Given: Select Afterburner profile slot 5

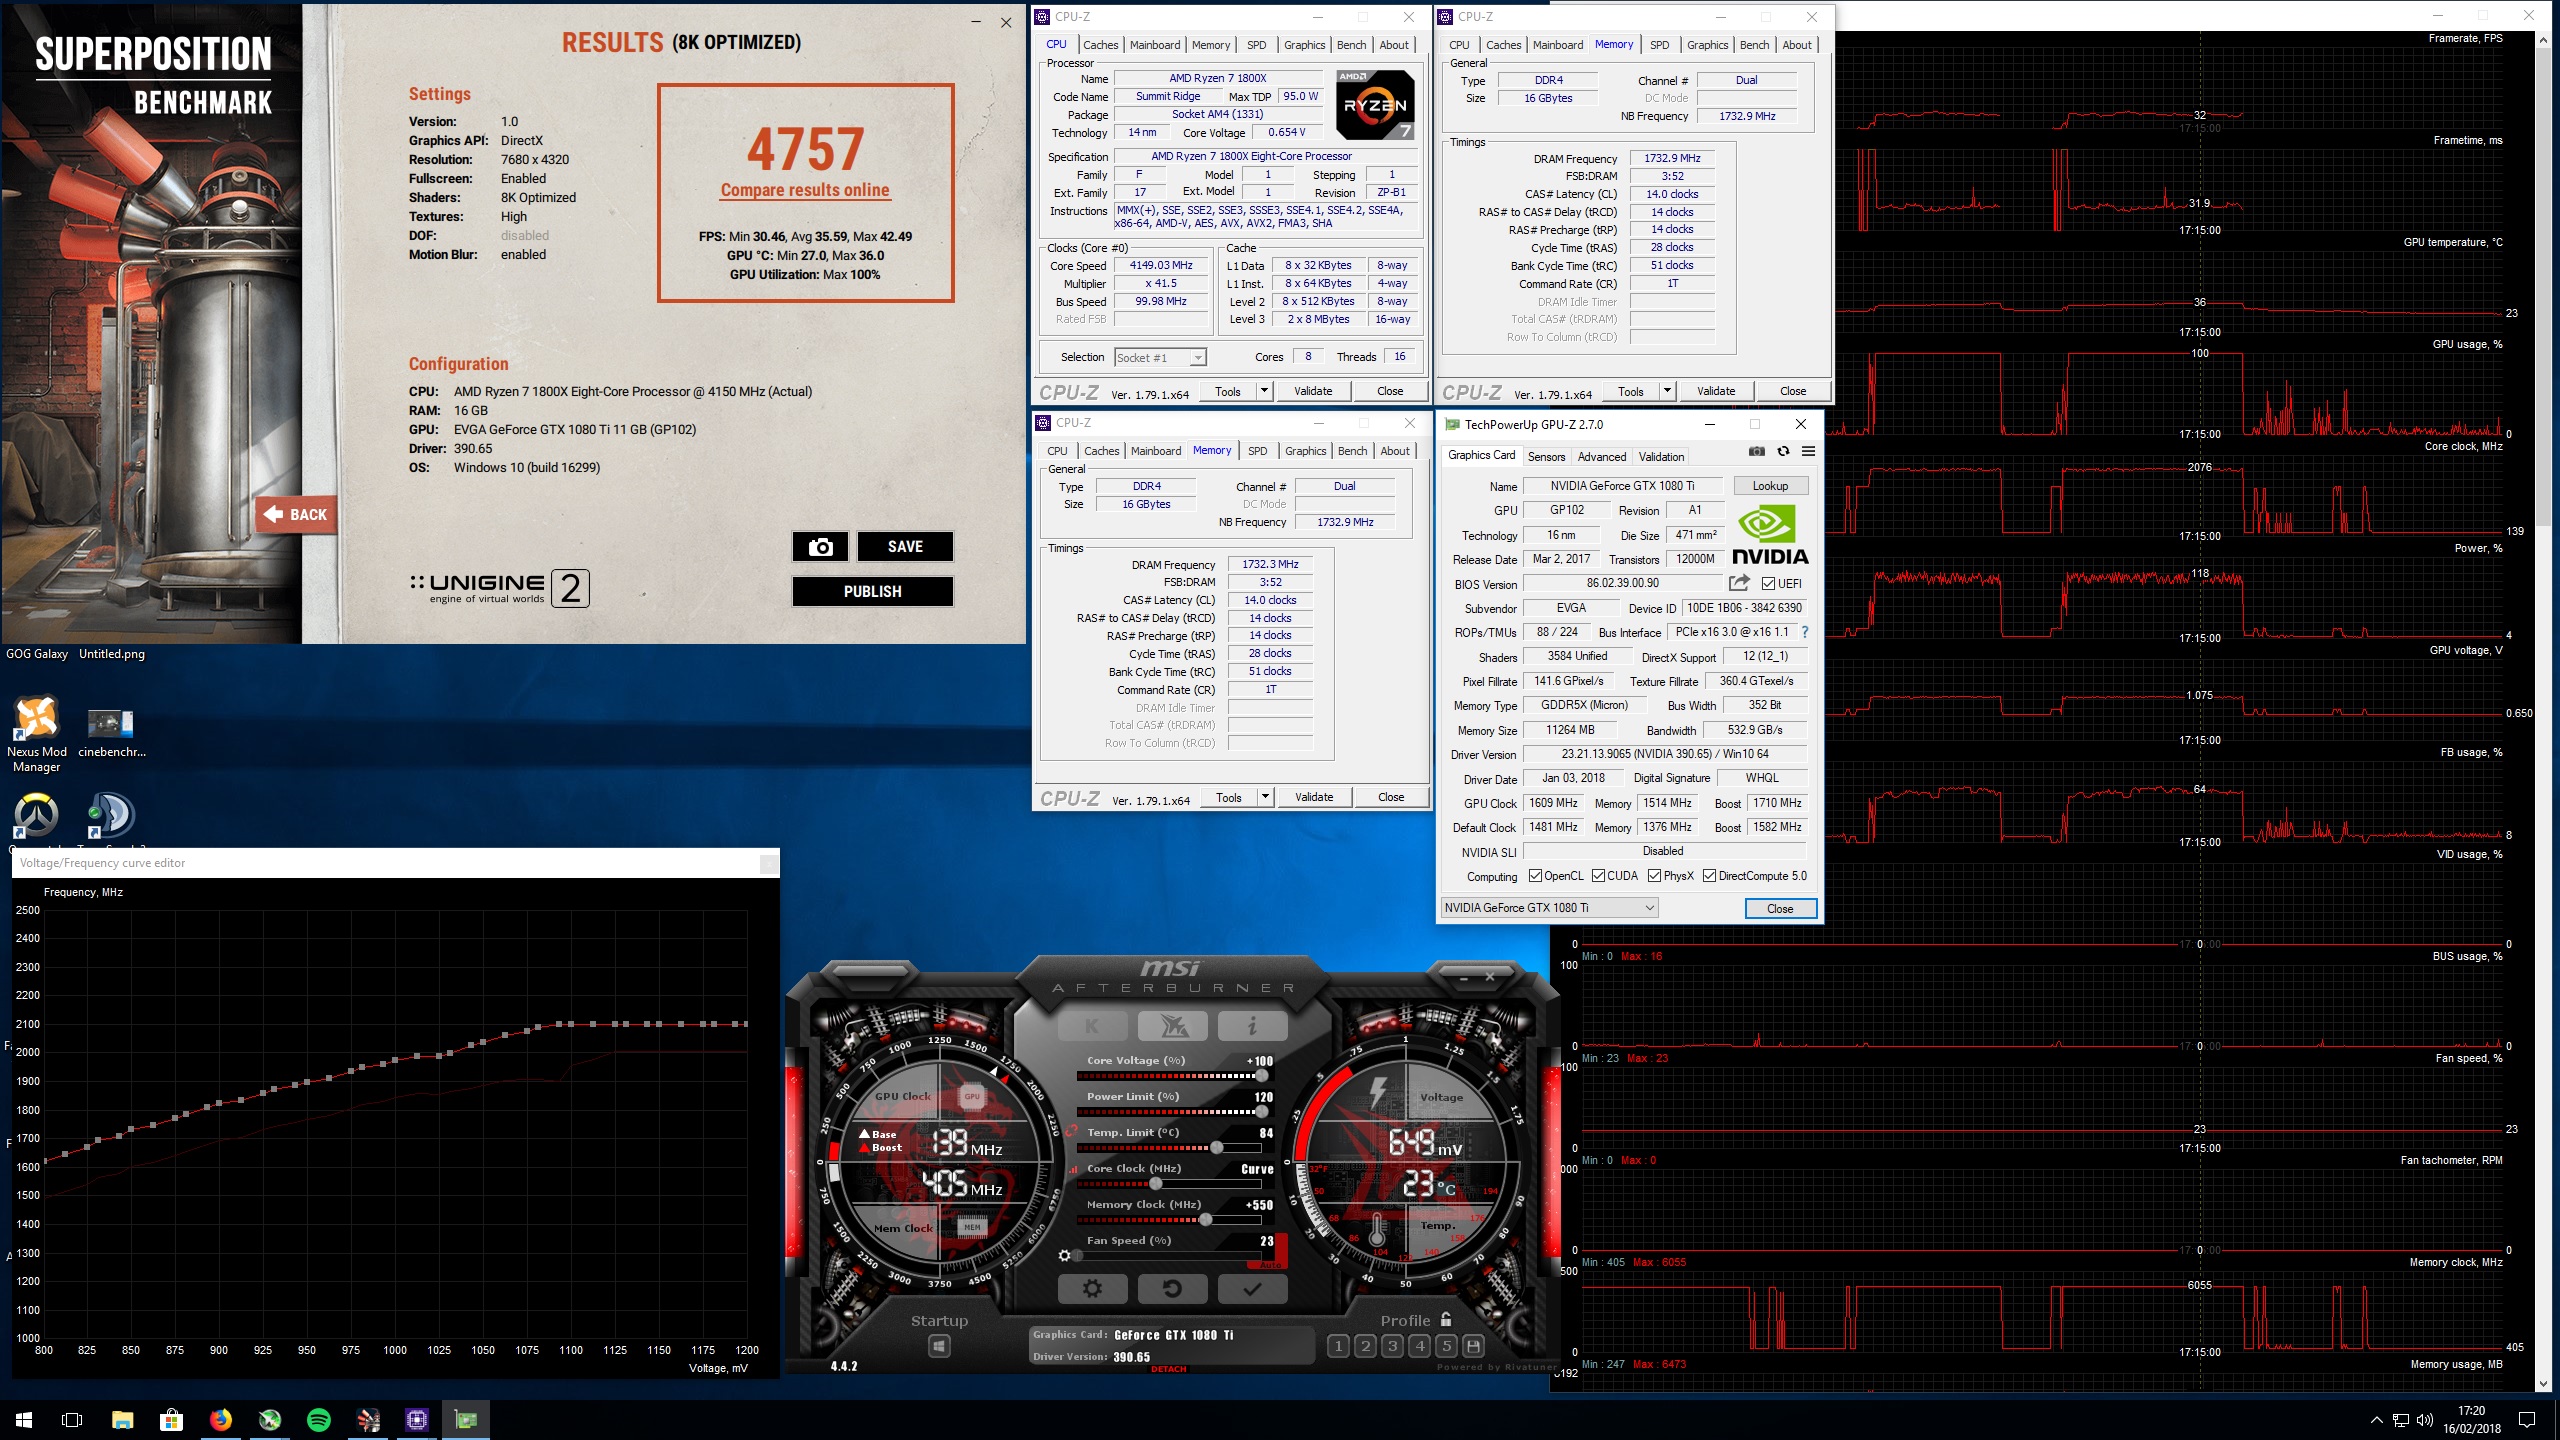Looking at the screenshot, I should [x=1446, y=1346].
